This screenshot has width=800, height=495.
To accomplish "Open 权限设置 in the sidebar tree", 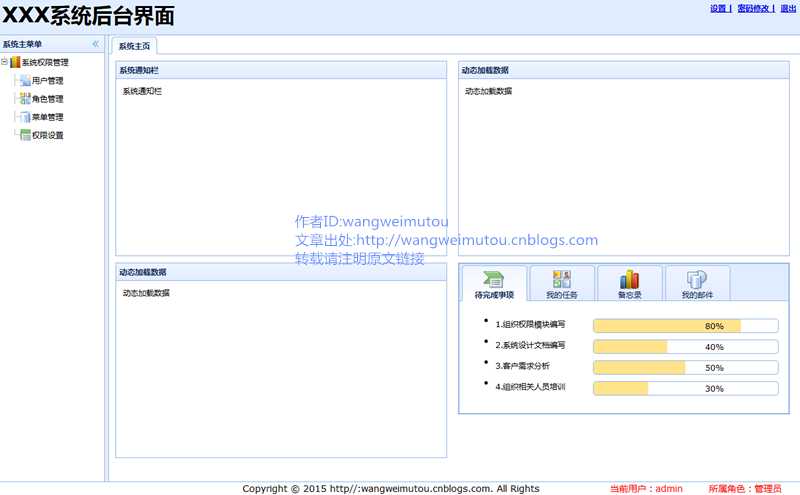I will coord(47,135).
